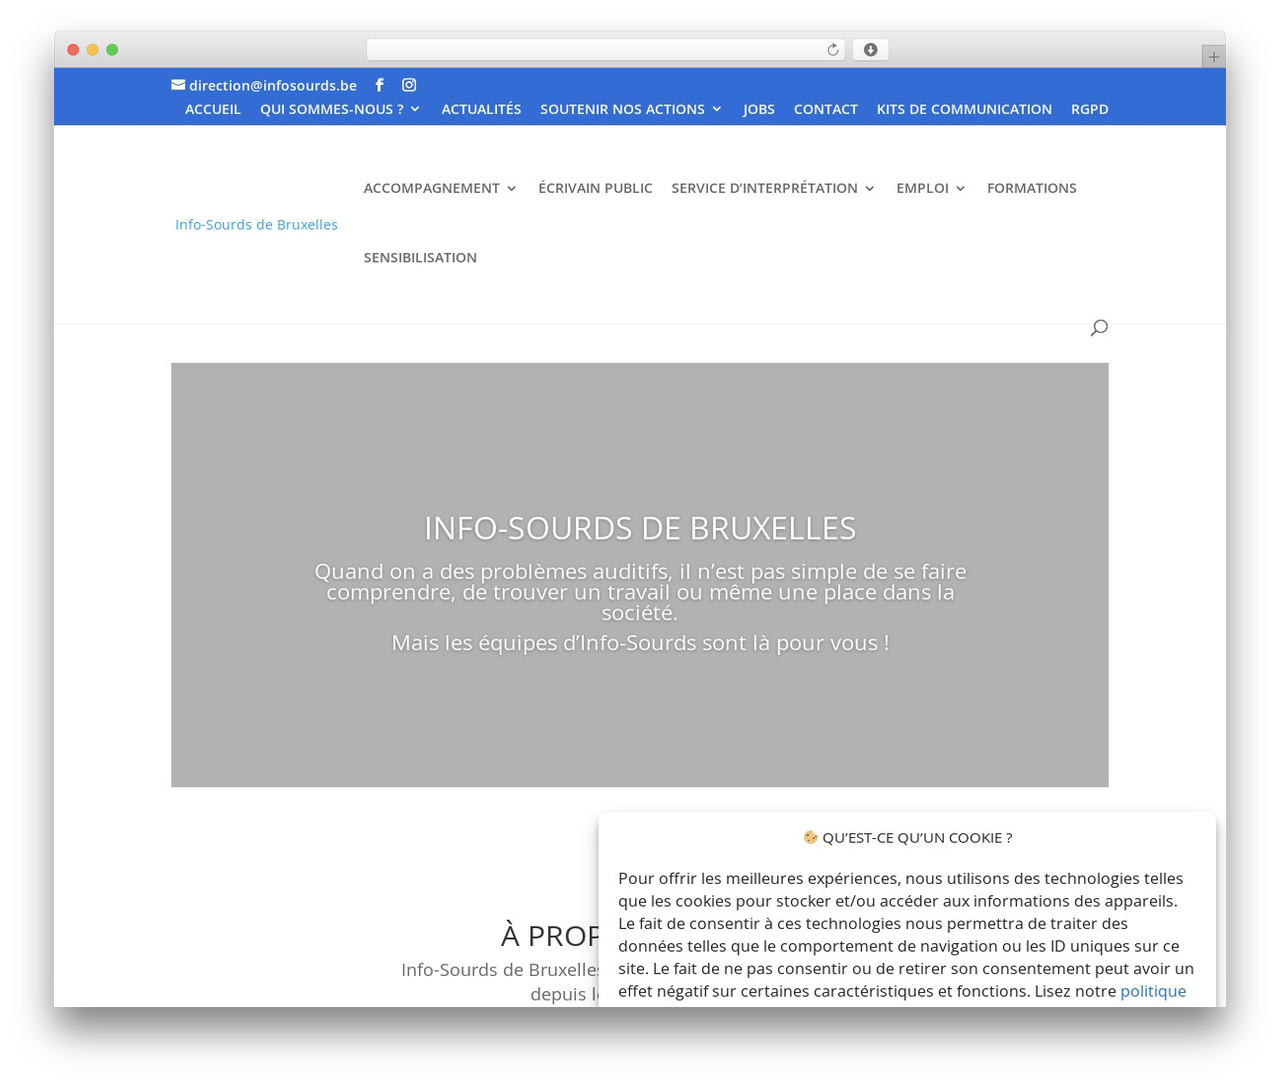Open the Écrivain public menu item
This screenshot has width=1280, height=1084.
(x=595, y=188)
